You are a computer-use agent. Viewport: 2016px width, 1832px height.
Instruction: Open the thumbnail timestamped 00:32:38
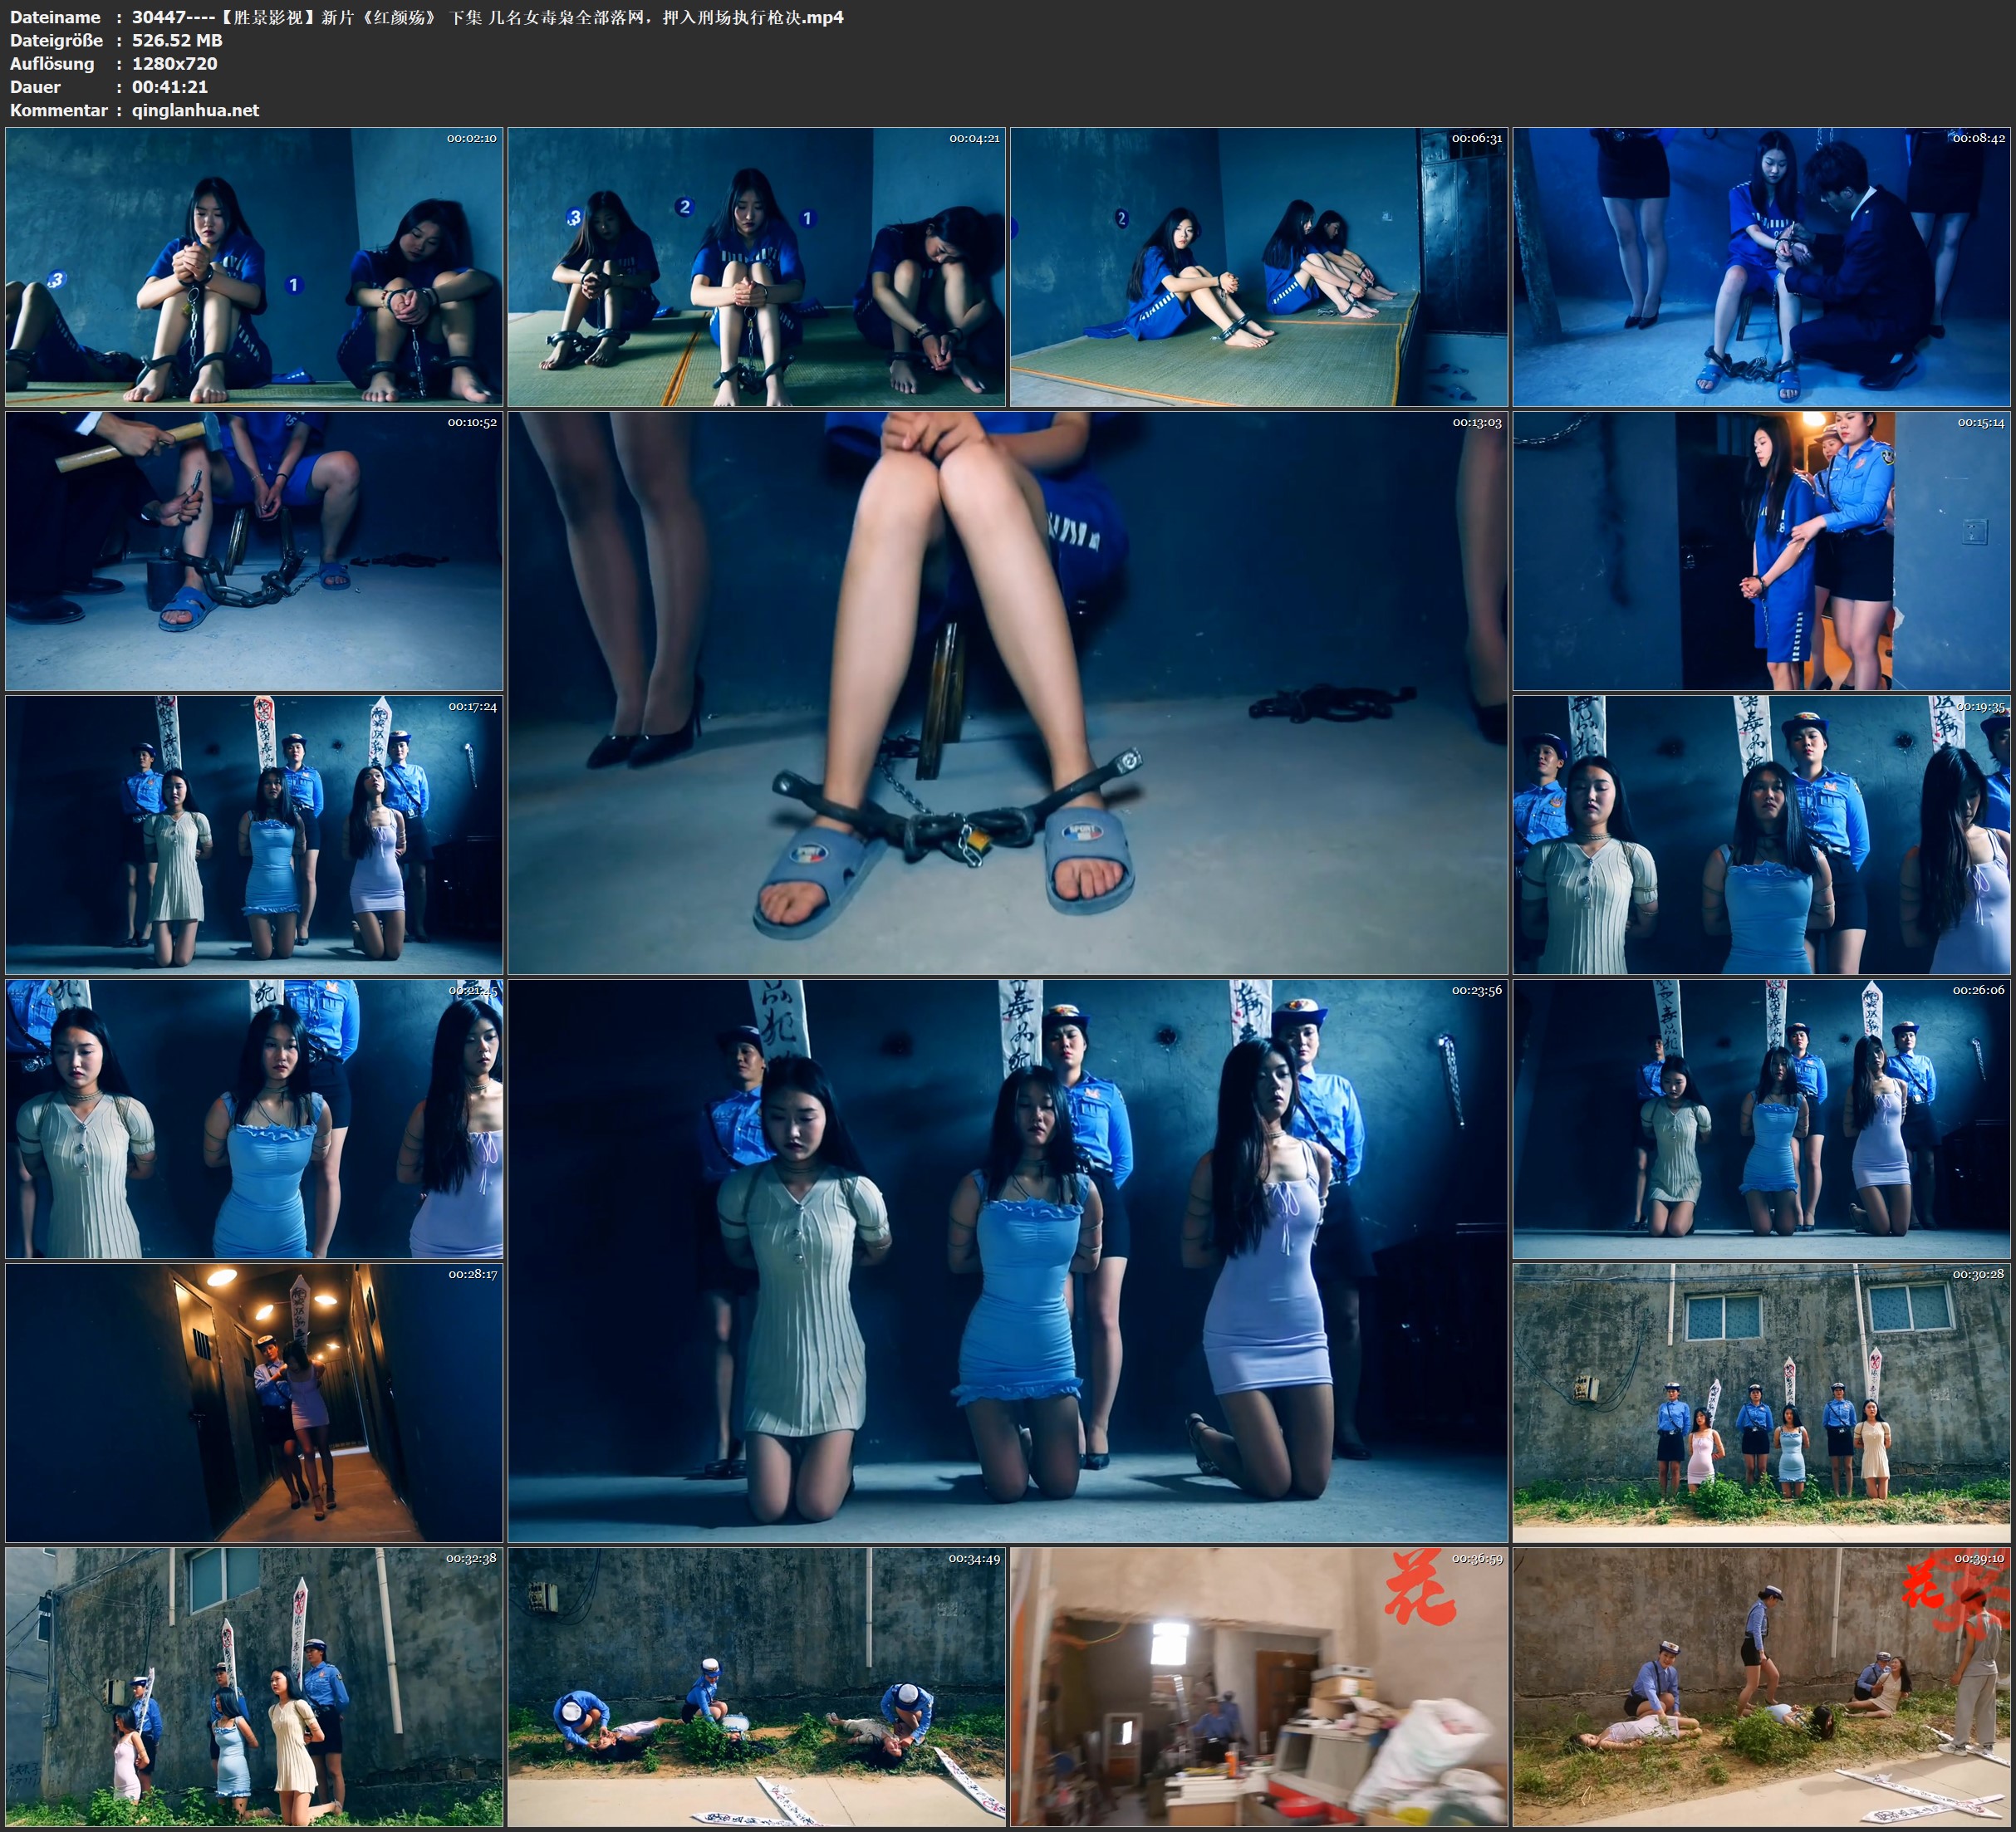[x=254, y=1686]
